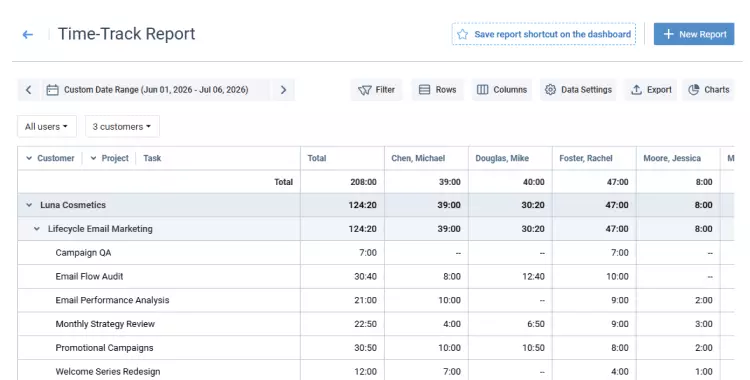The height and width of the screenshot is (380, 750).
Task: Click the grand total value 208:00
Action: pyautogui.click(x=364, y=182)
